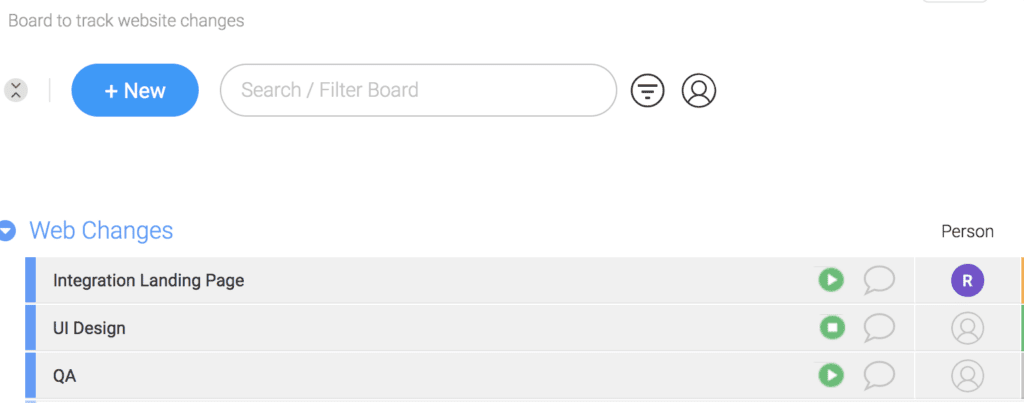Click the + New button
Image resolution: width=1024 pixels, height=403 pixels.
(135, 91)
